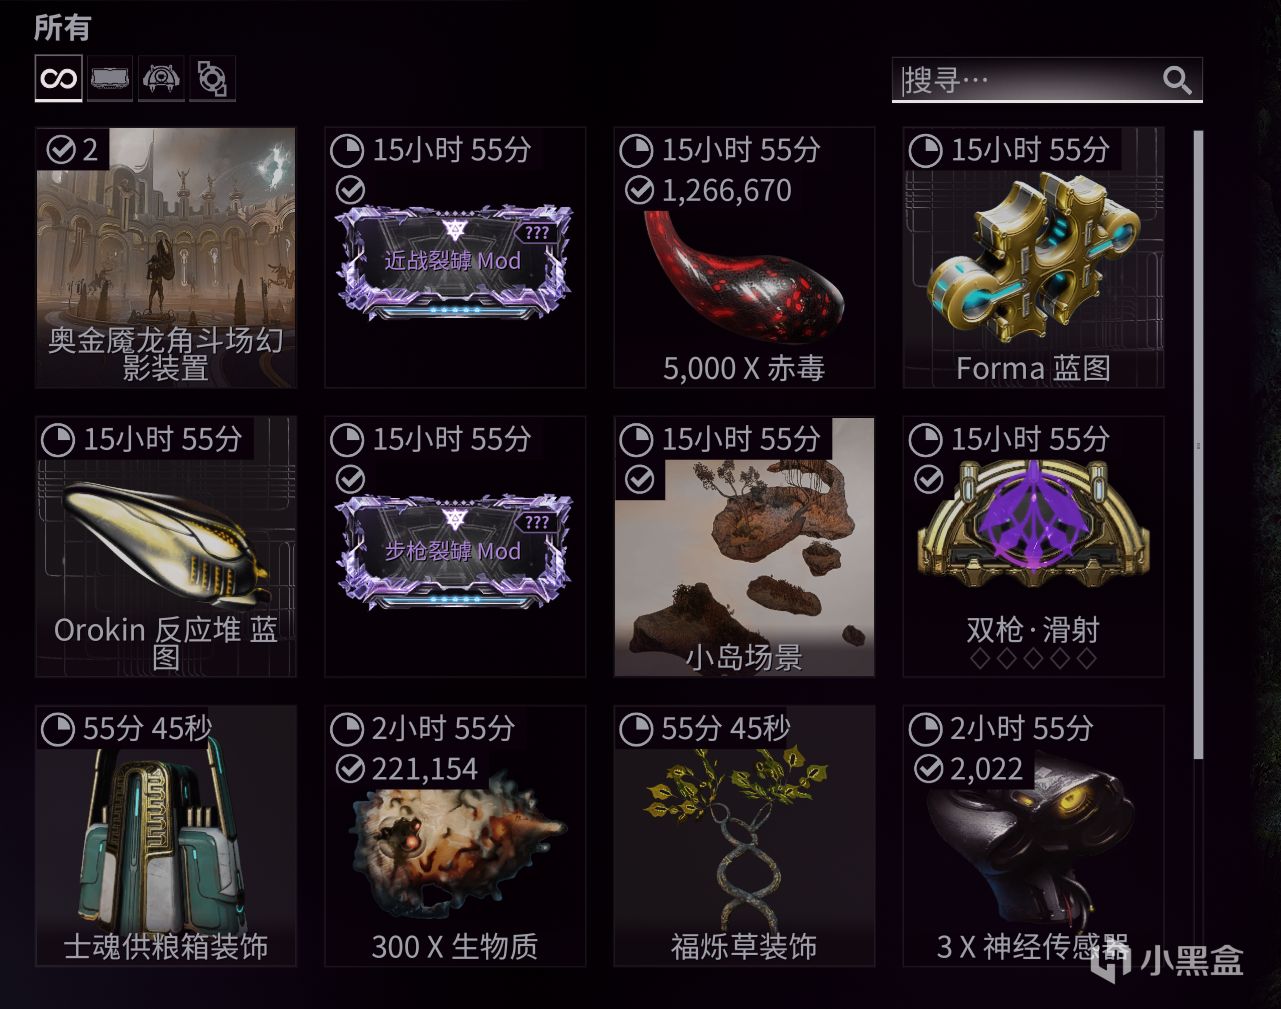Click the owned checkmark on 小岛场景 card
Viewport: 1281px width, 1009px height.
[639, 480]
